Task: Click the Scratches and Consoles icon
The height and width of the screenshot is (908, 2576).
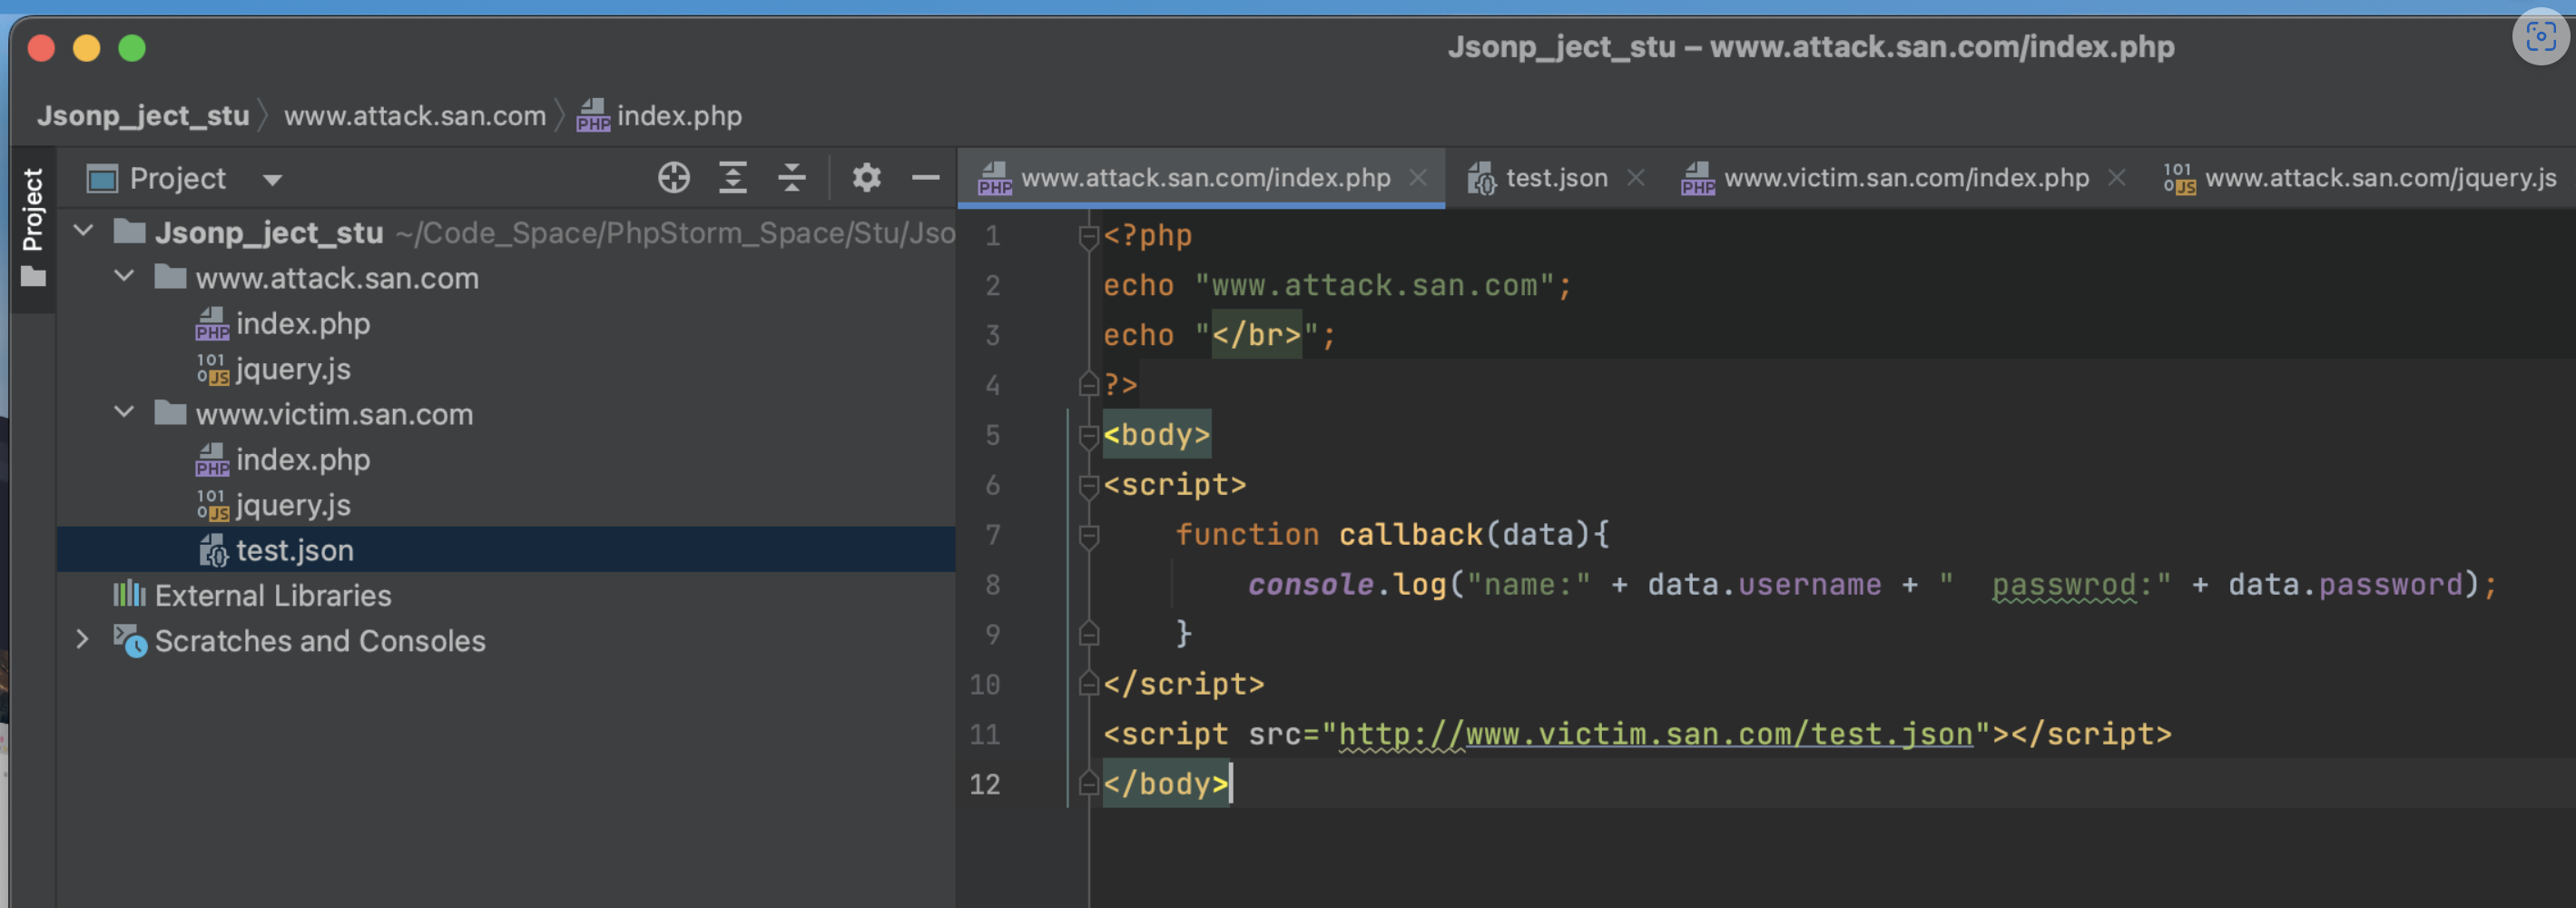Action: point(130,640)
